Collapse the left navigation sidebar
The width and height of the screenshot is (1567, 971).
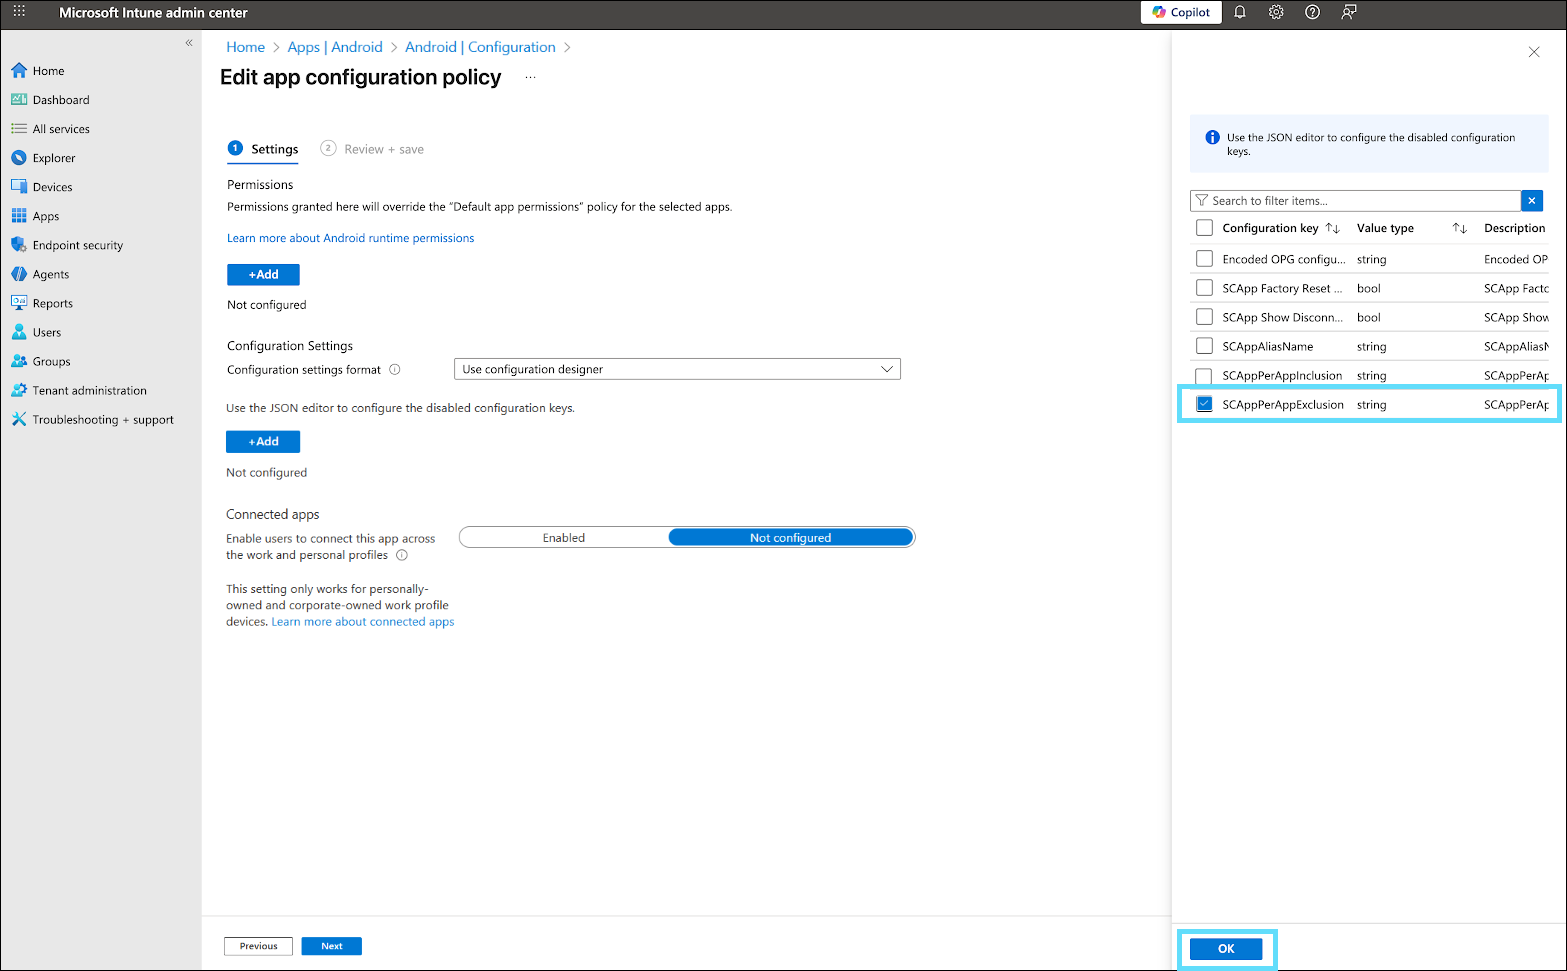(x=189, y=43)
